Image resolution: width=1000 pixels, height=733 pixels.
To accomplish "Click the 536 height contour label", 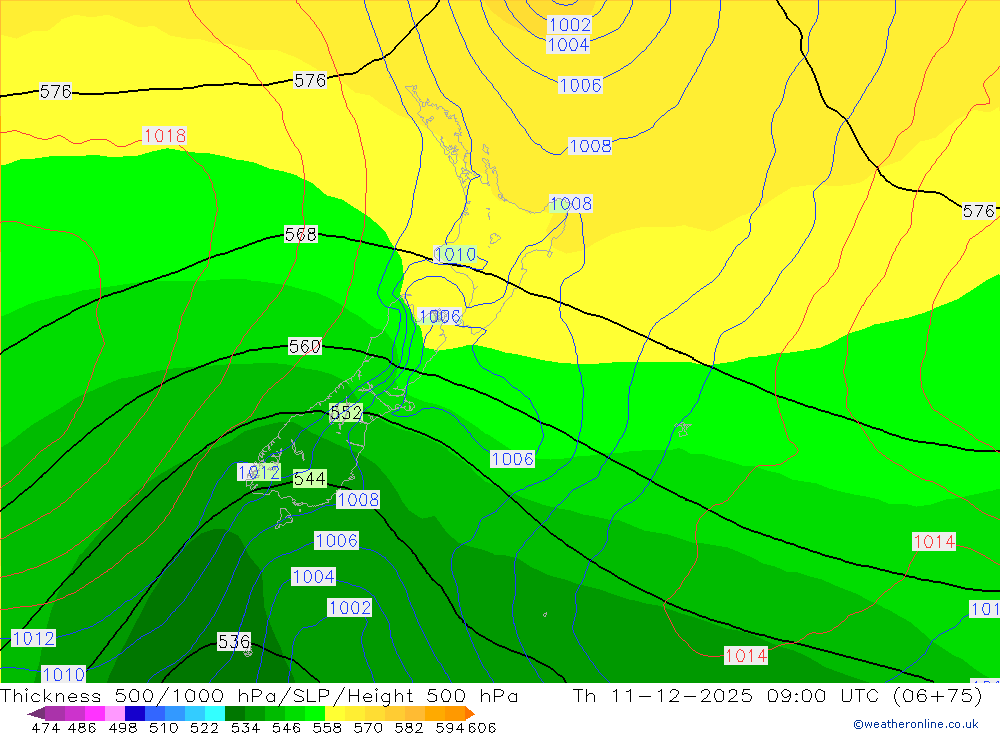I will pos(234,641).
